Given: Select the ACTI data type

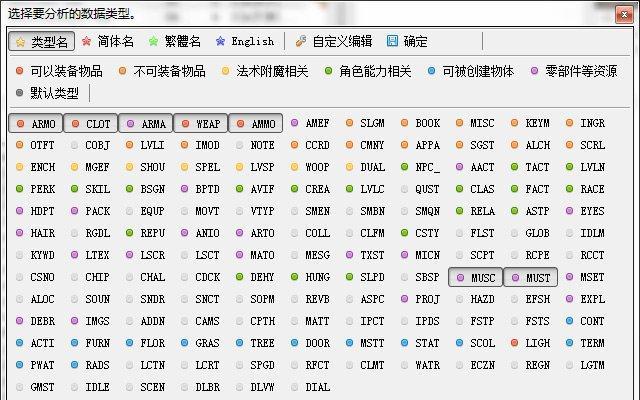Looking at the screenshot, I should [36, 344].
